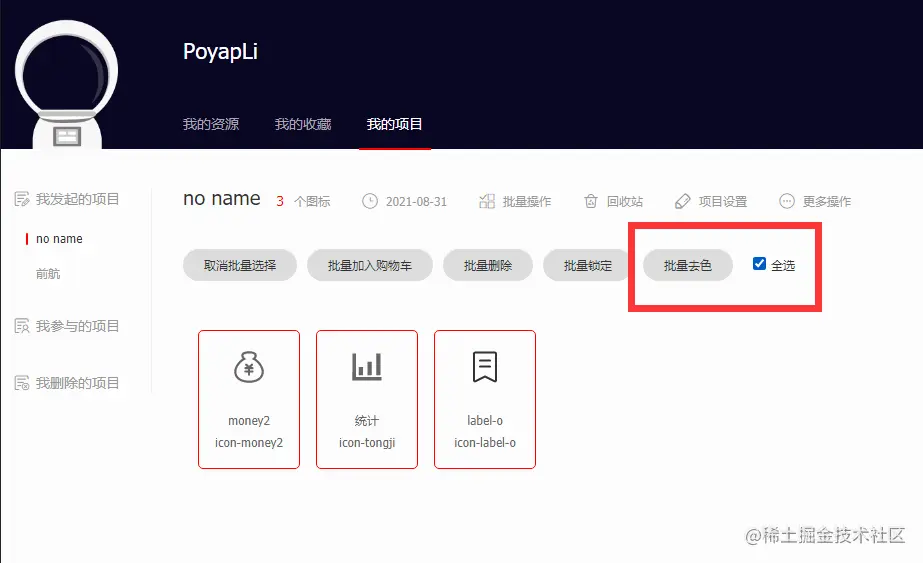Click the 2021-08-31 date text
Screen dimensions: 923x563
coord(416,201)
